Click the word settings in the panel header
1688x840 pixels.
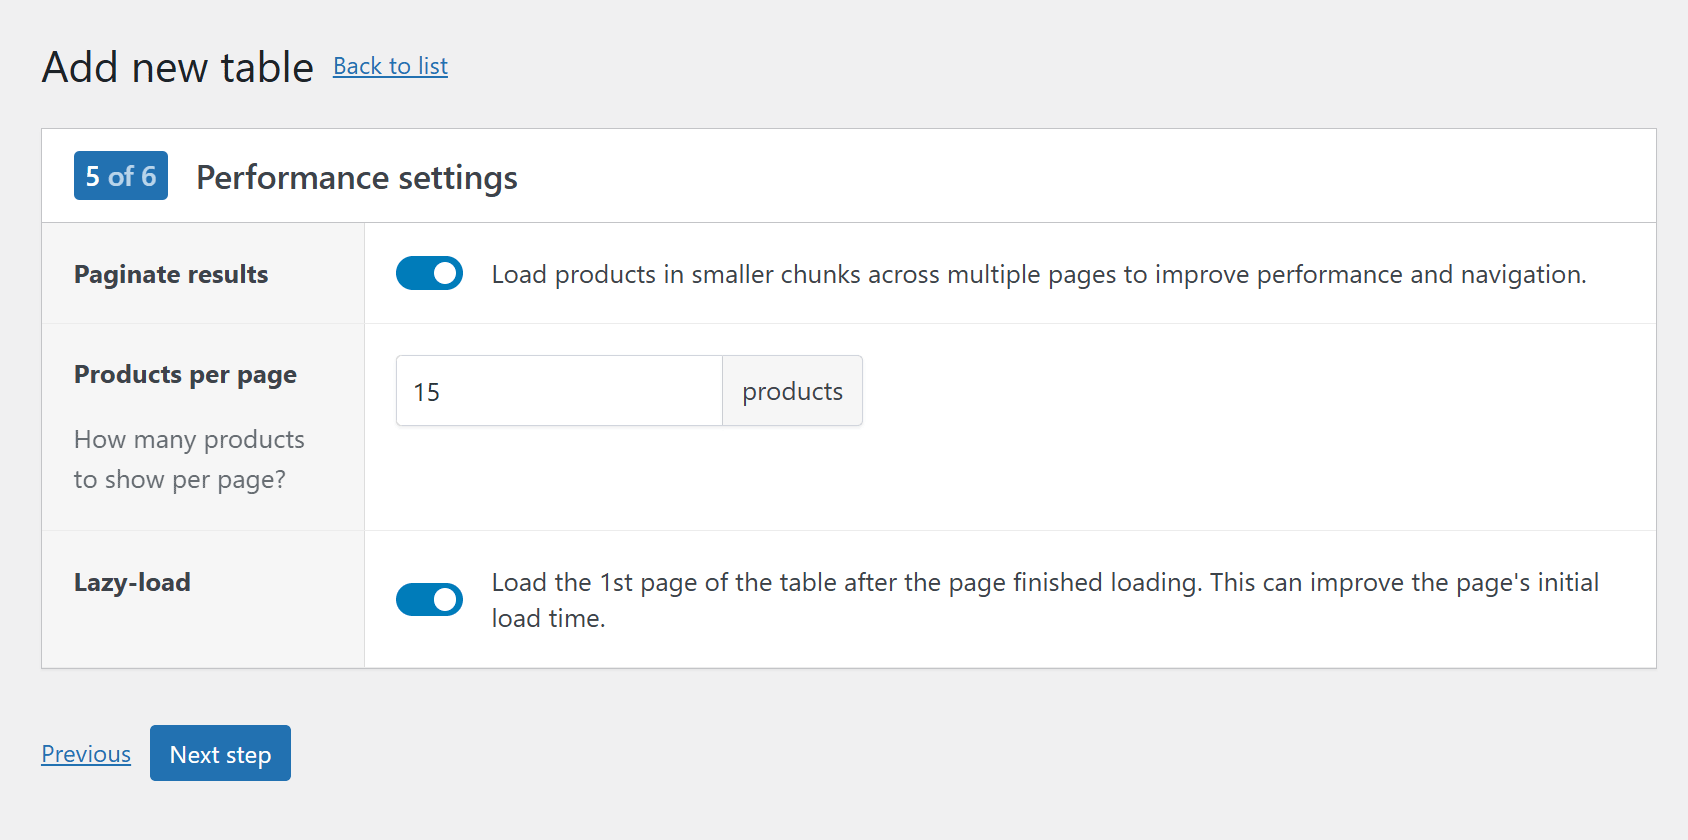tap(457, 178)
